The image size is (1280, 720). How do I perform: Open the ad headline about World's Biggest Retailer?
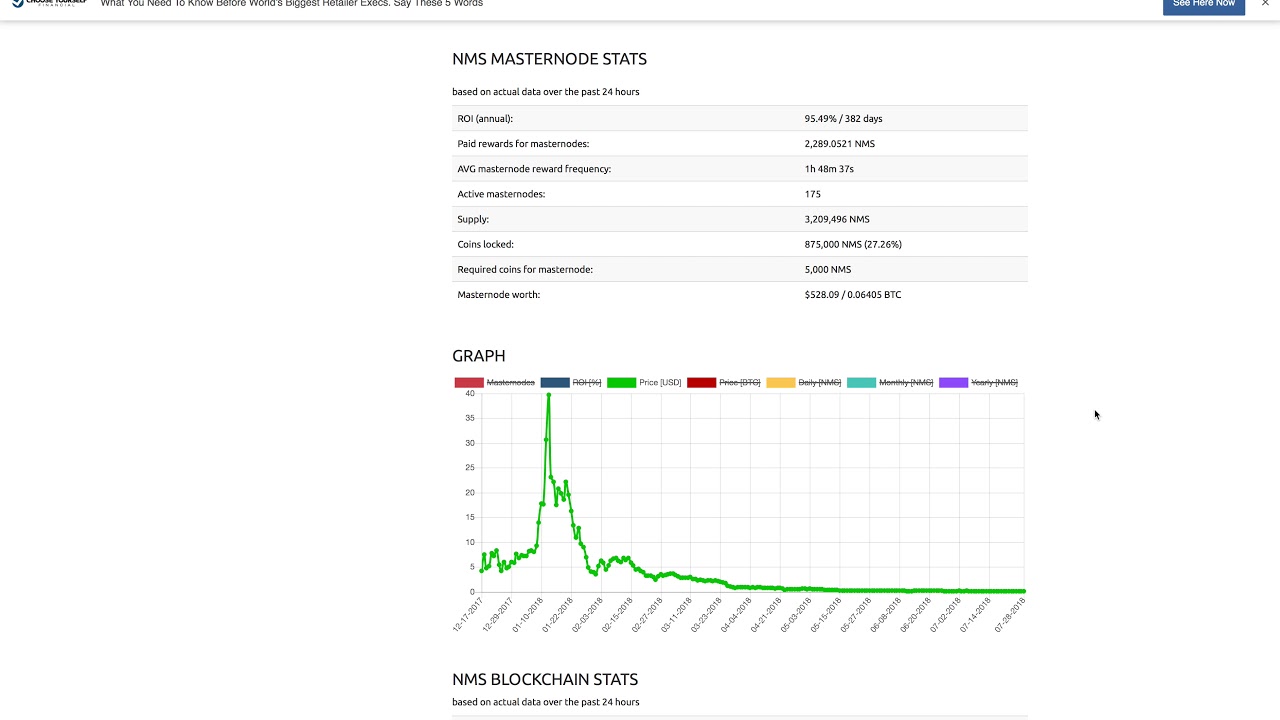[x=291, y=4]
